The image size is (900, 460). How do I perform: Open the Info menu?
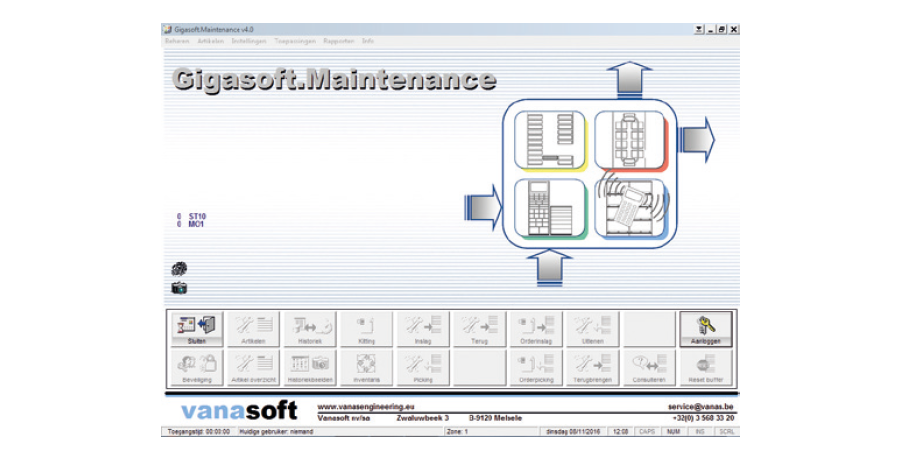click(x=368, y=41)
